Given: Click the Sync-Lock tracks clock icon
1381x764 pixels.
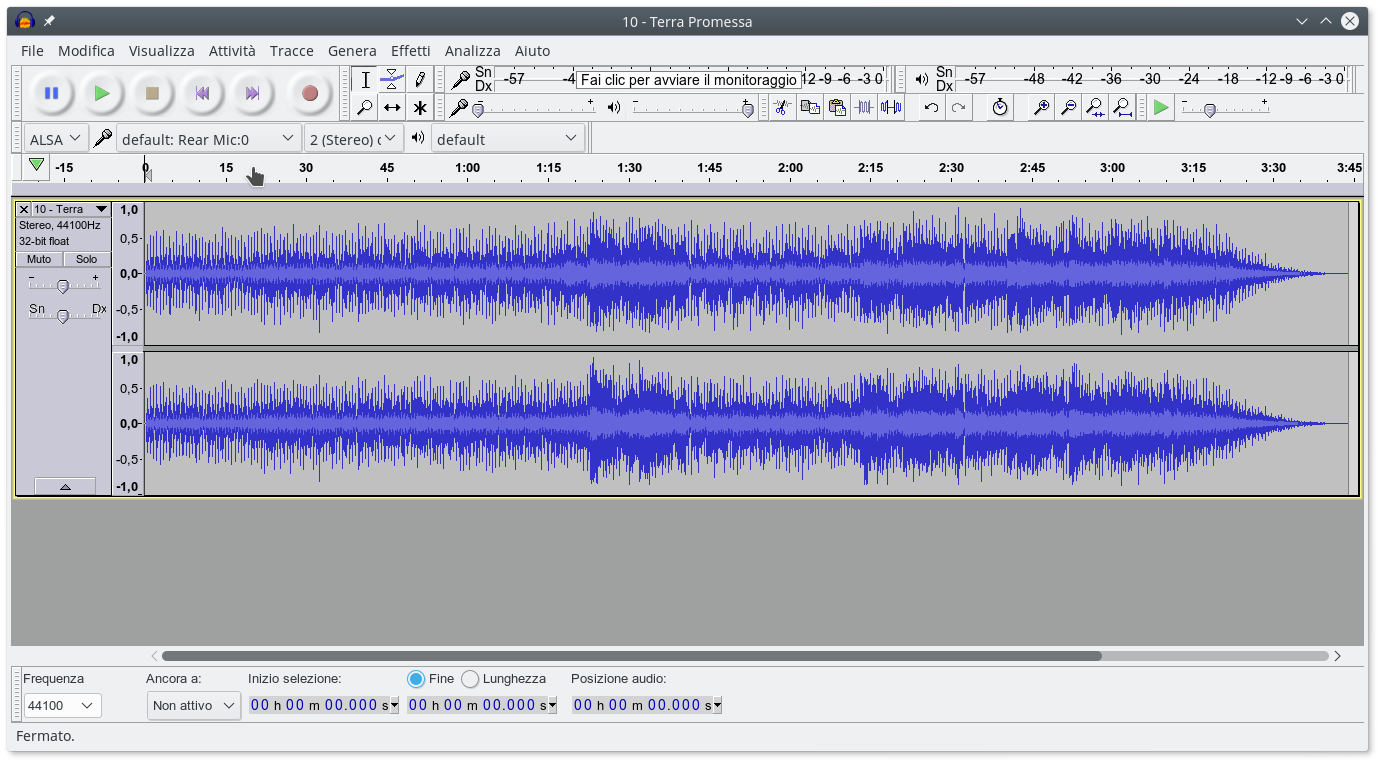Looking at the screenshot, I should (1000, 107).
